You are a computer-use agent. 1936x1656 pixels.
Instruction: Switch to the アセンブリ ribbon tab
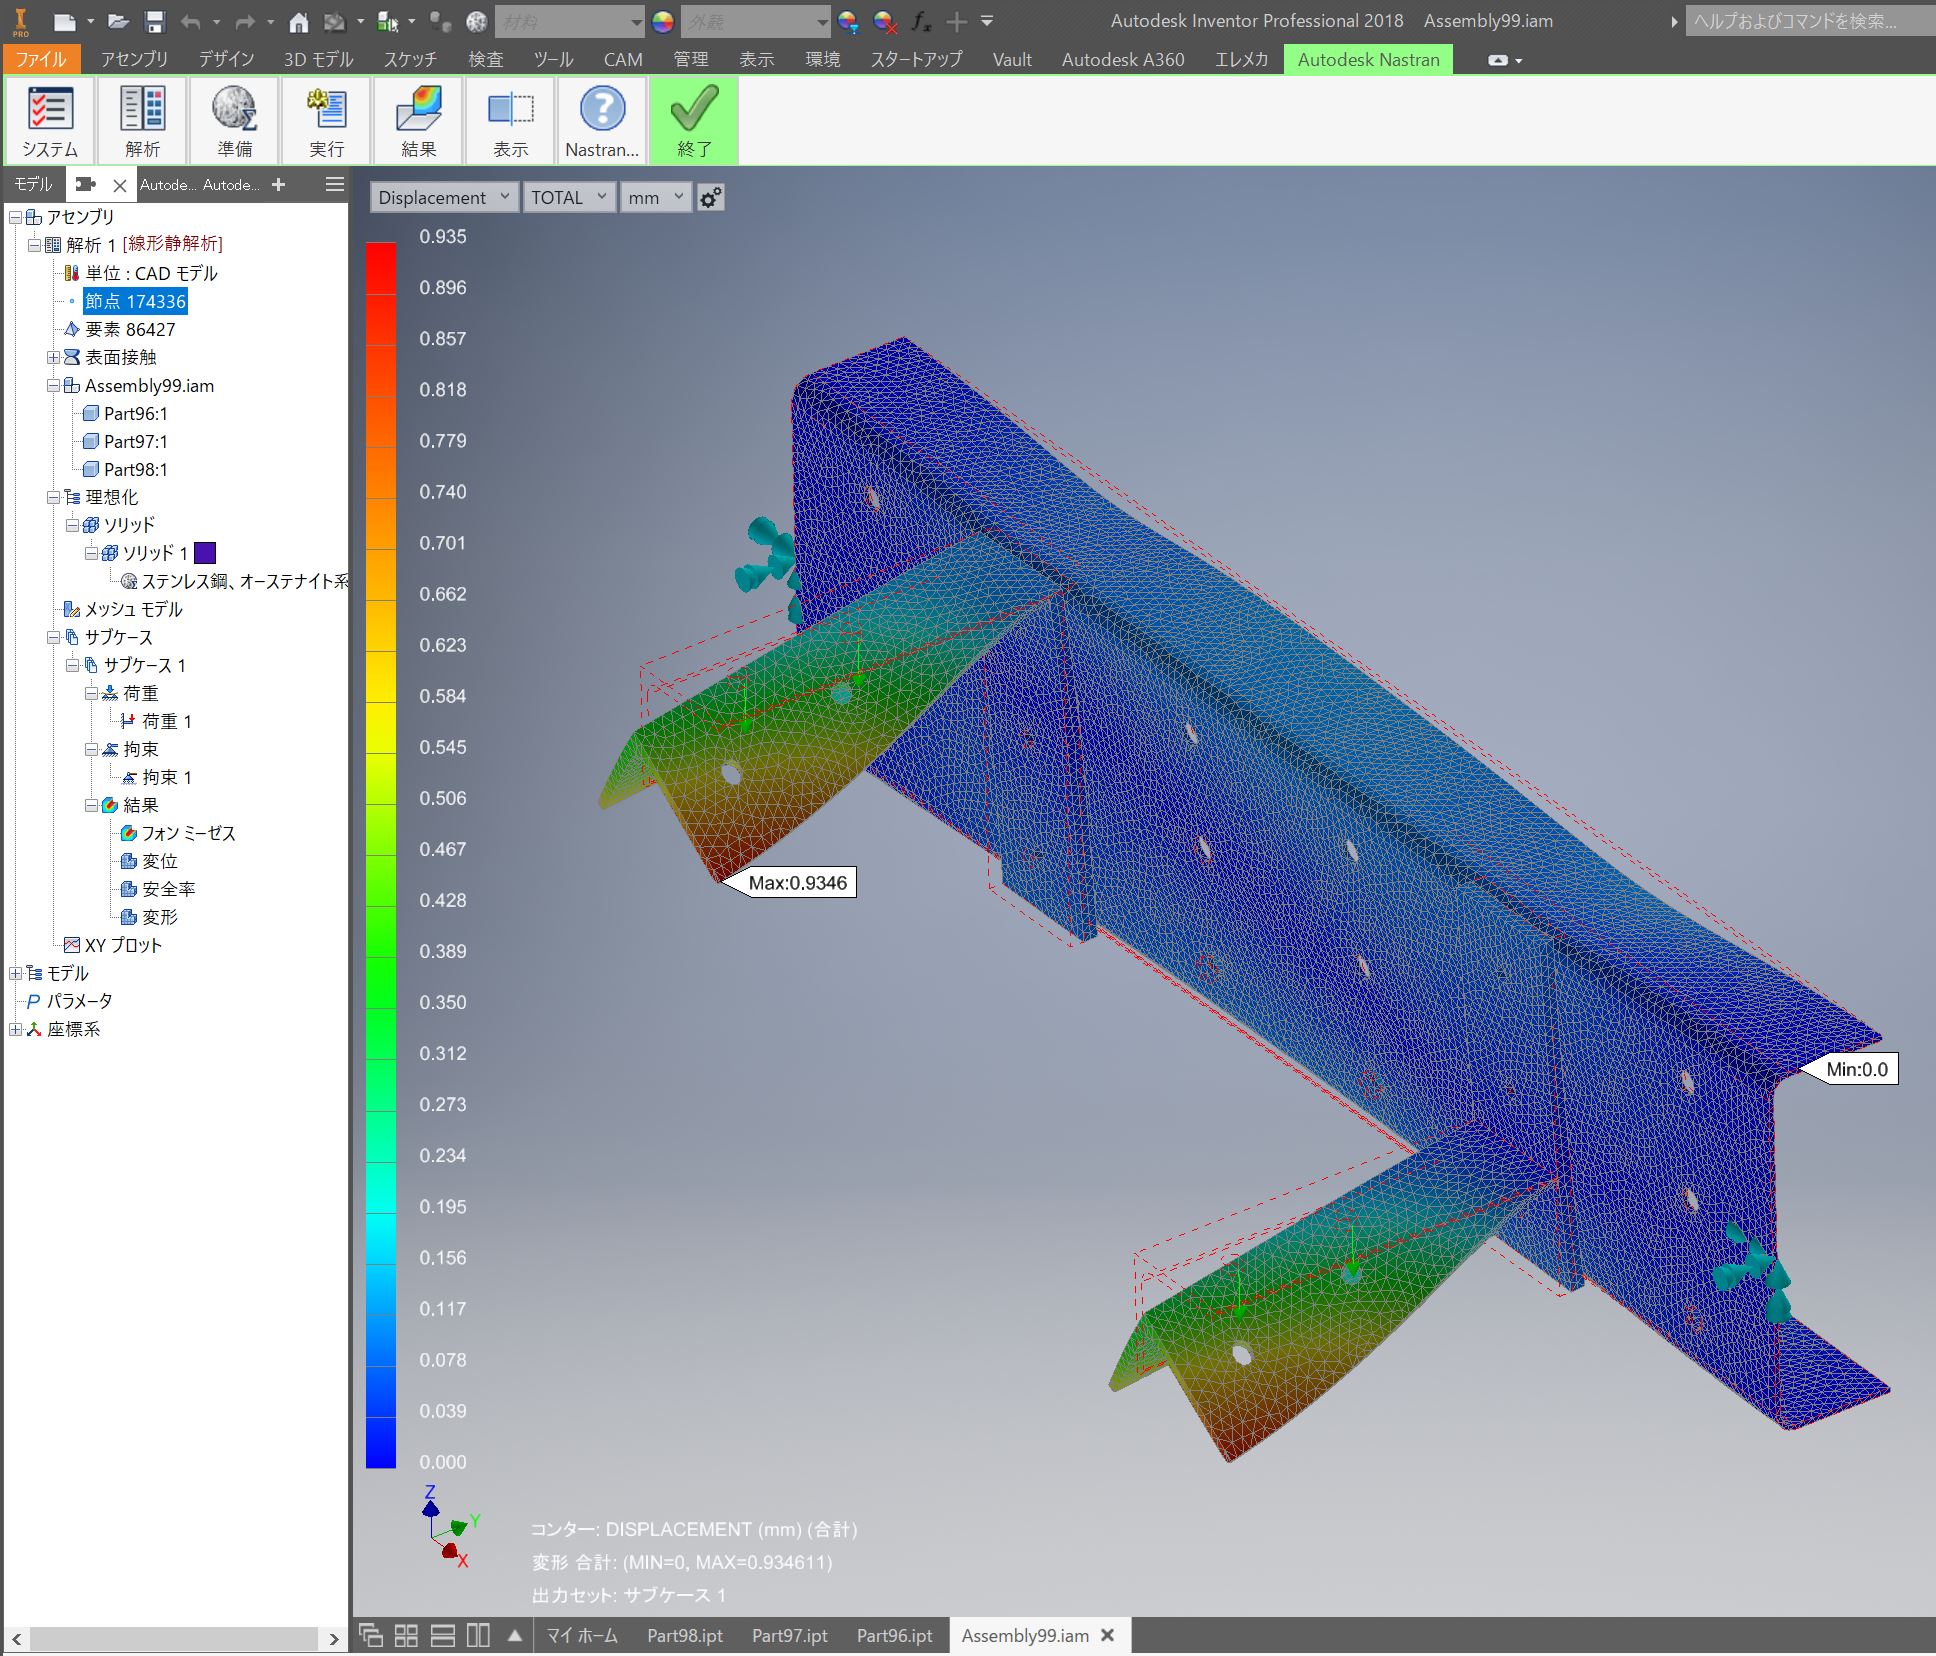[x=134, y=59]
